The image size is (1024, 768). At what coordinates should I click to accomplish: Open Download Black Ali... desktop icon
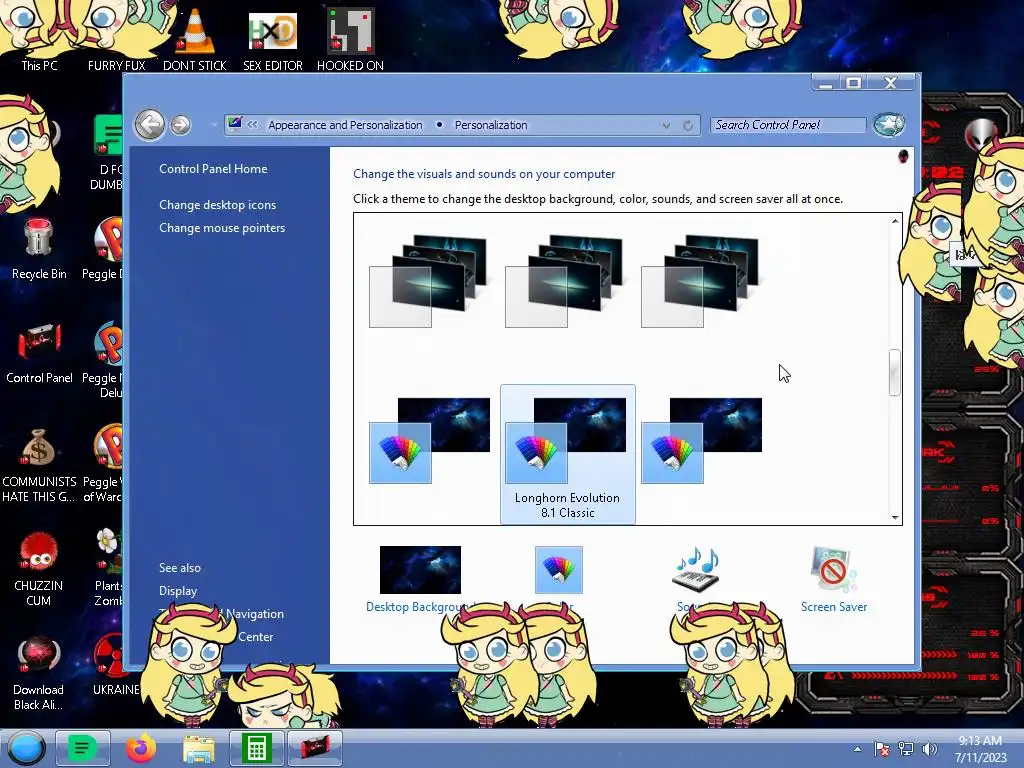coord(39,673)
